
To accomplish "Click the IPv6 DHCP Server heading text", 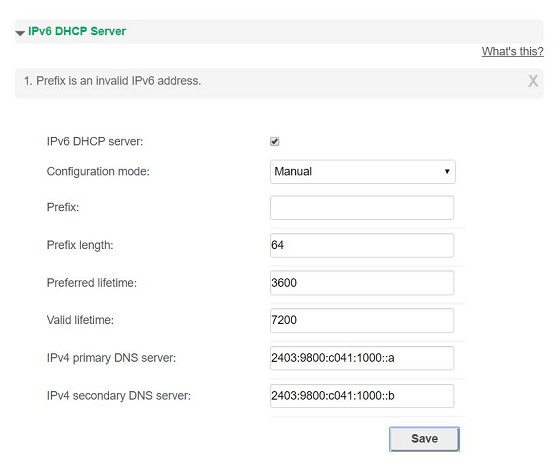I will 77,31.
